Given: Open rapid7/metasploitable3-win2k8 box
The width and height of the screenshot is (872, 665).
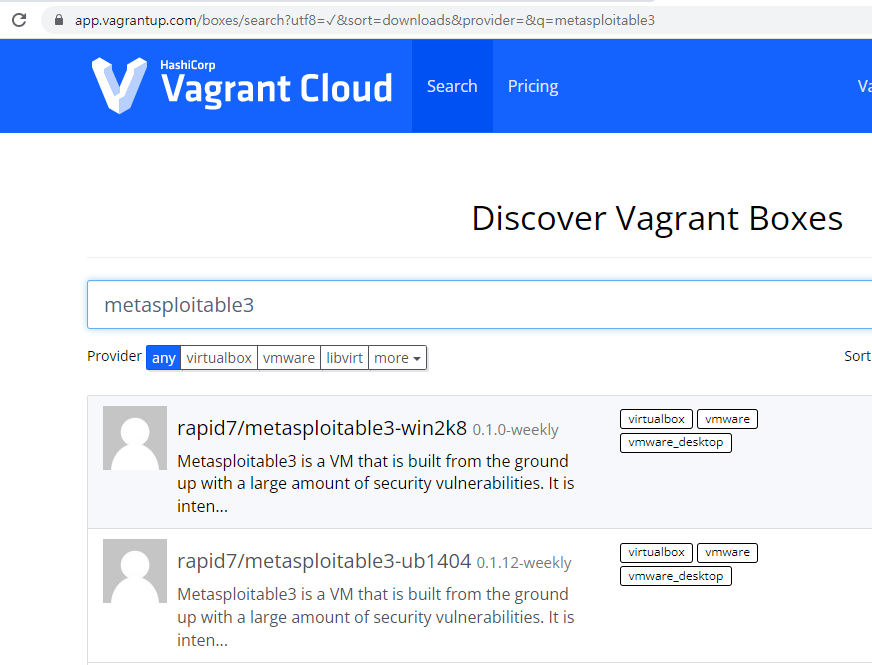Looking at the screenshot, I should point(322,428).
